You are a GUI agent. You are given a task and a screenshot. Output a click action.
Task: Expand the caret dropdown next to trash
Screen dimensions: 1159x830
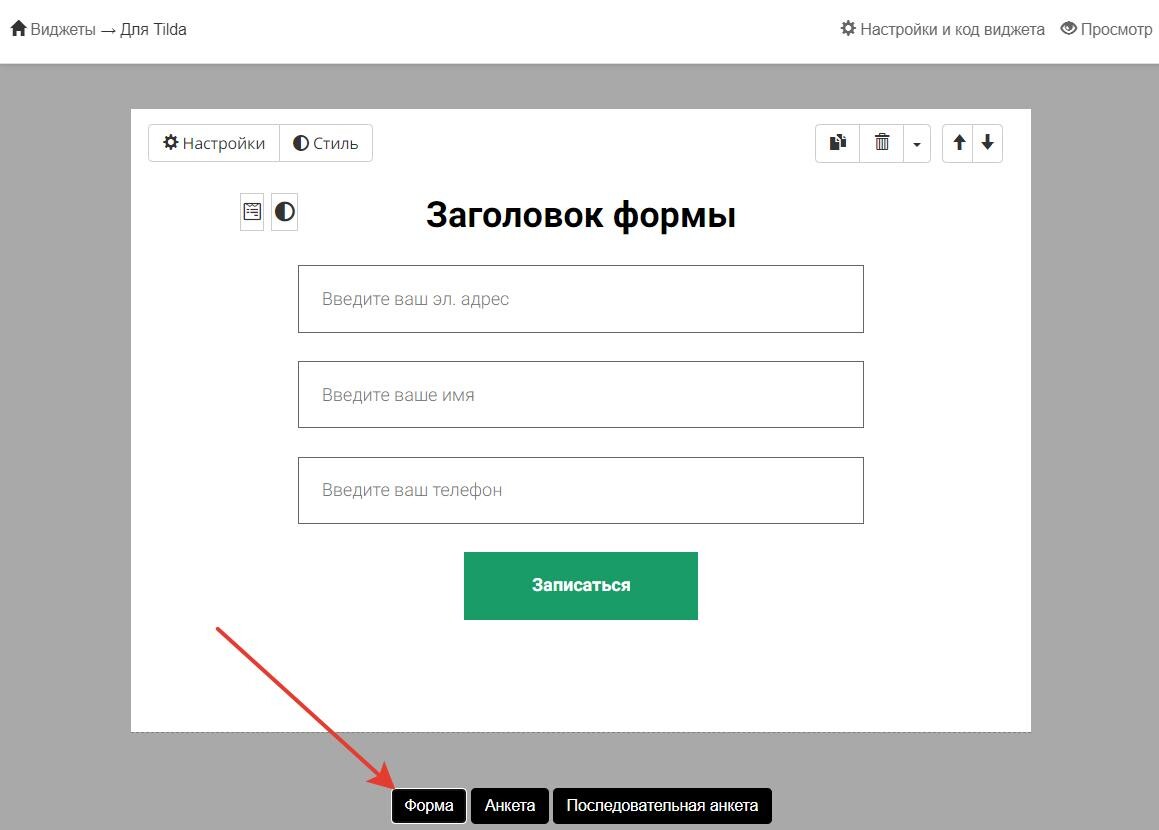pos(917,143)
